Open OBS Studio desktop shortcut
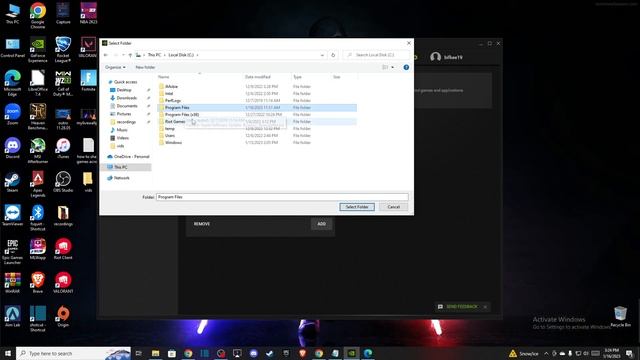Screen dimensions: 640x360 click(x=63, y=182)
